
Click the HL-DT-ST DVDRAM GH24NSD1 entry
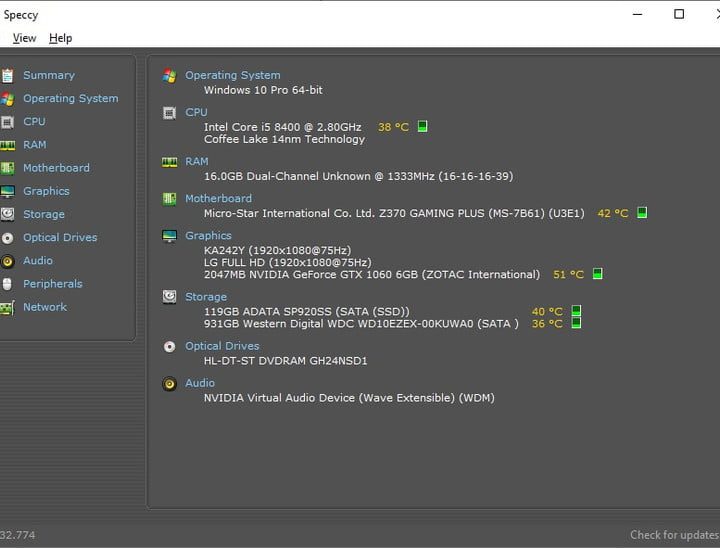[x=286, y=361]
